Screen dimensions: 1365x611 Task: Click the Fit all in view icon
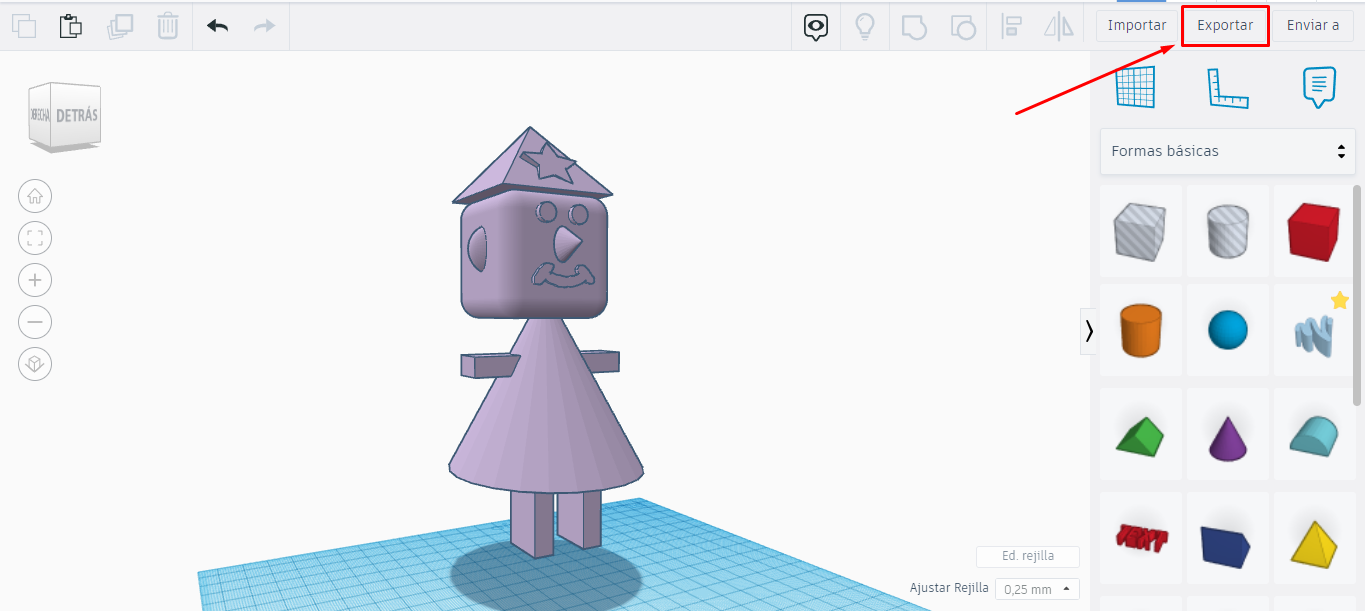point(35,238)
